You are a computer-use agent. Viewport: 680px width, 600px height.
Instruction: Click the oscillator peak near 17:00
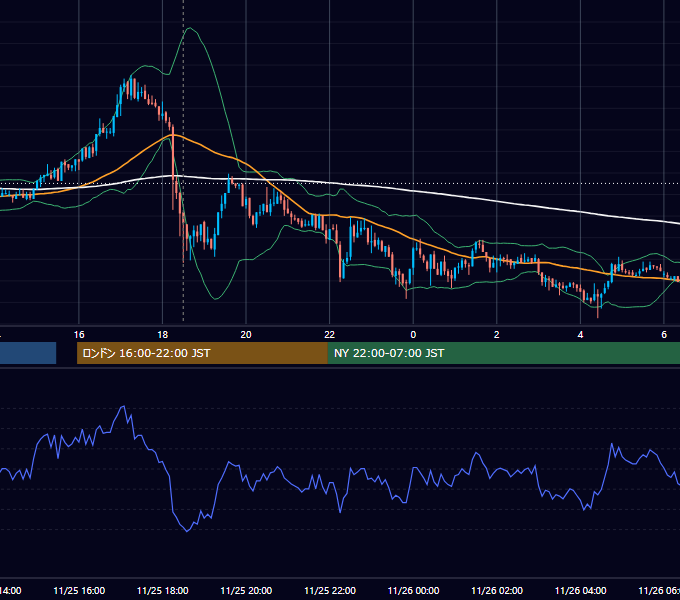click(124, 407)
